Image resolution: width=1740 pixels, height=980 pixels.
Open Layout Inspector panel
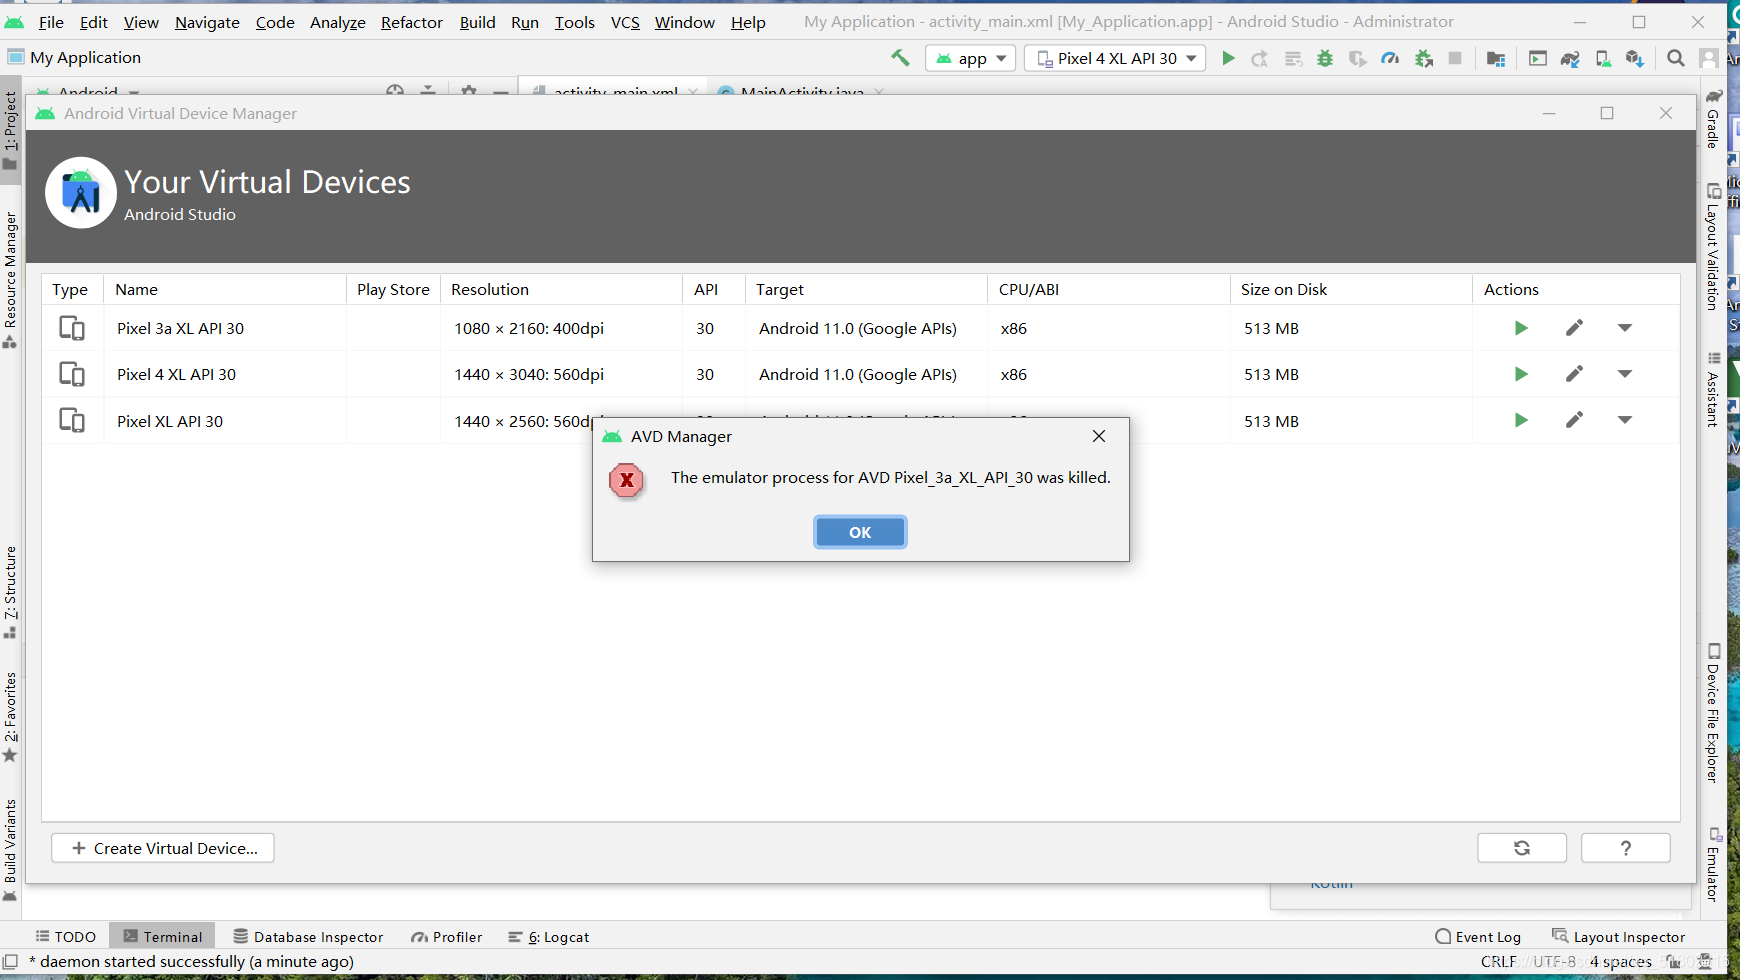1619,937
